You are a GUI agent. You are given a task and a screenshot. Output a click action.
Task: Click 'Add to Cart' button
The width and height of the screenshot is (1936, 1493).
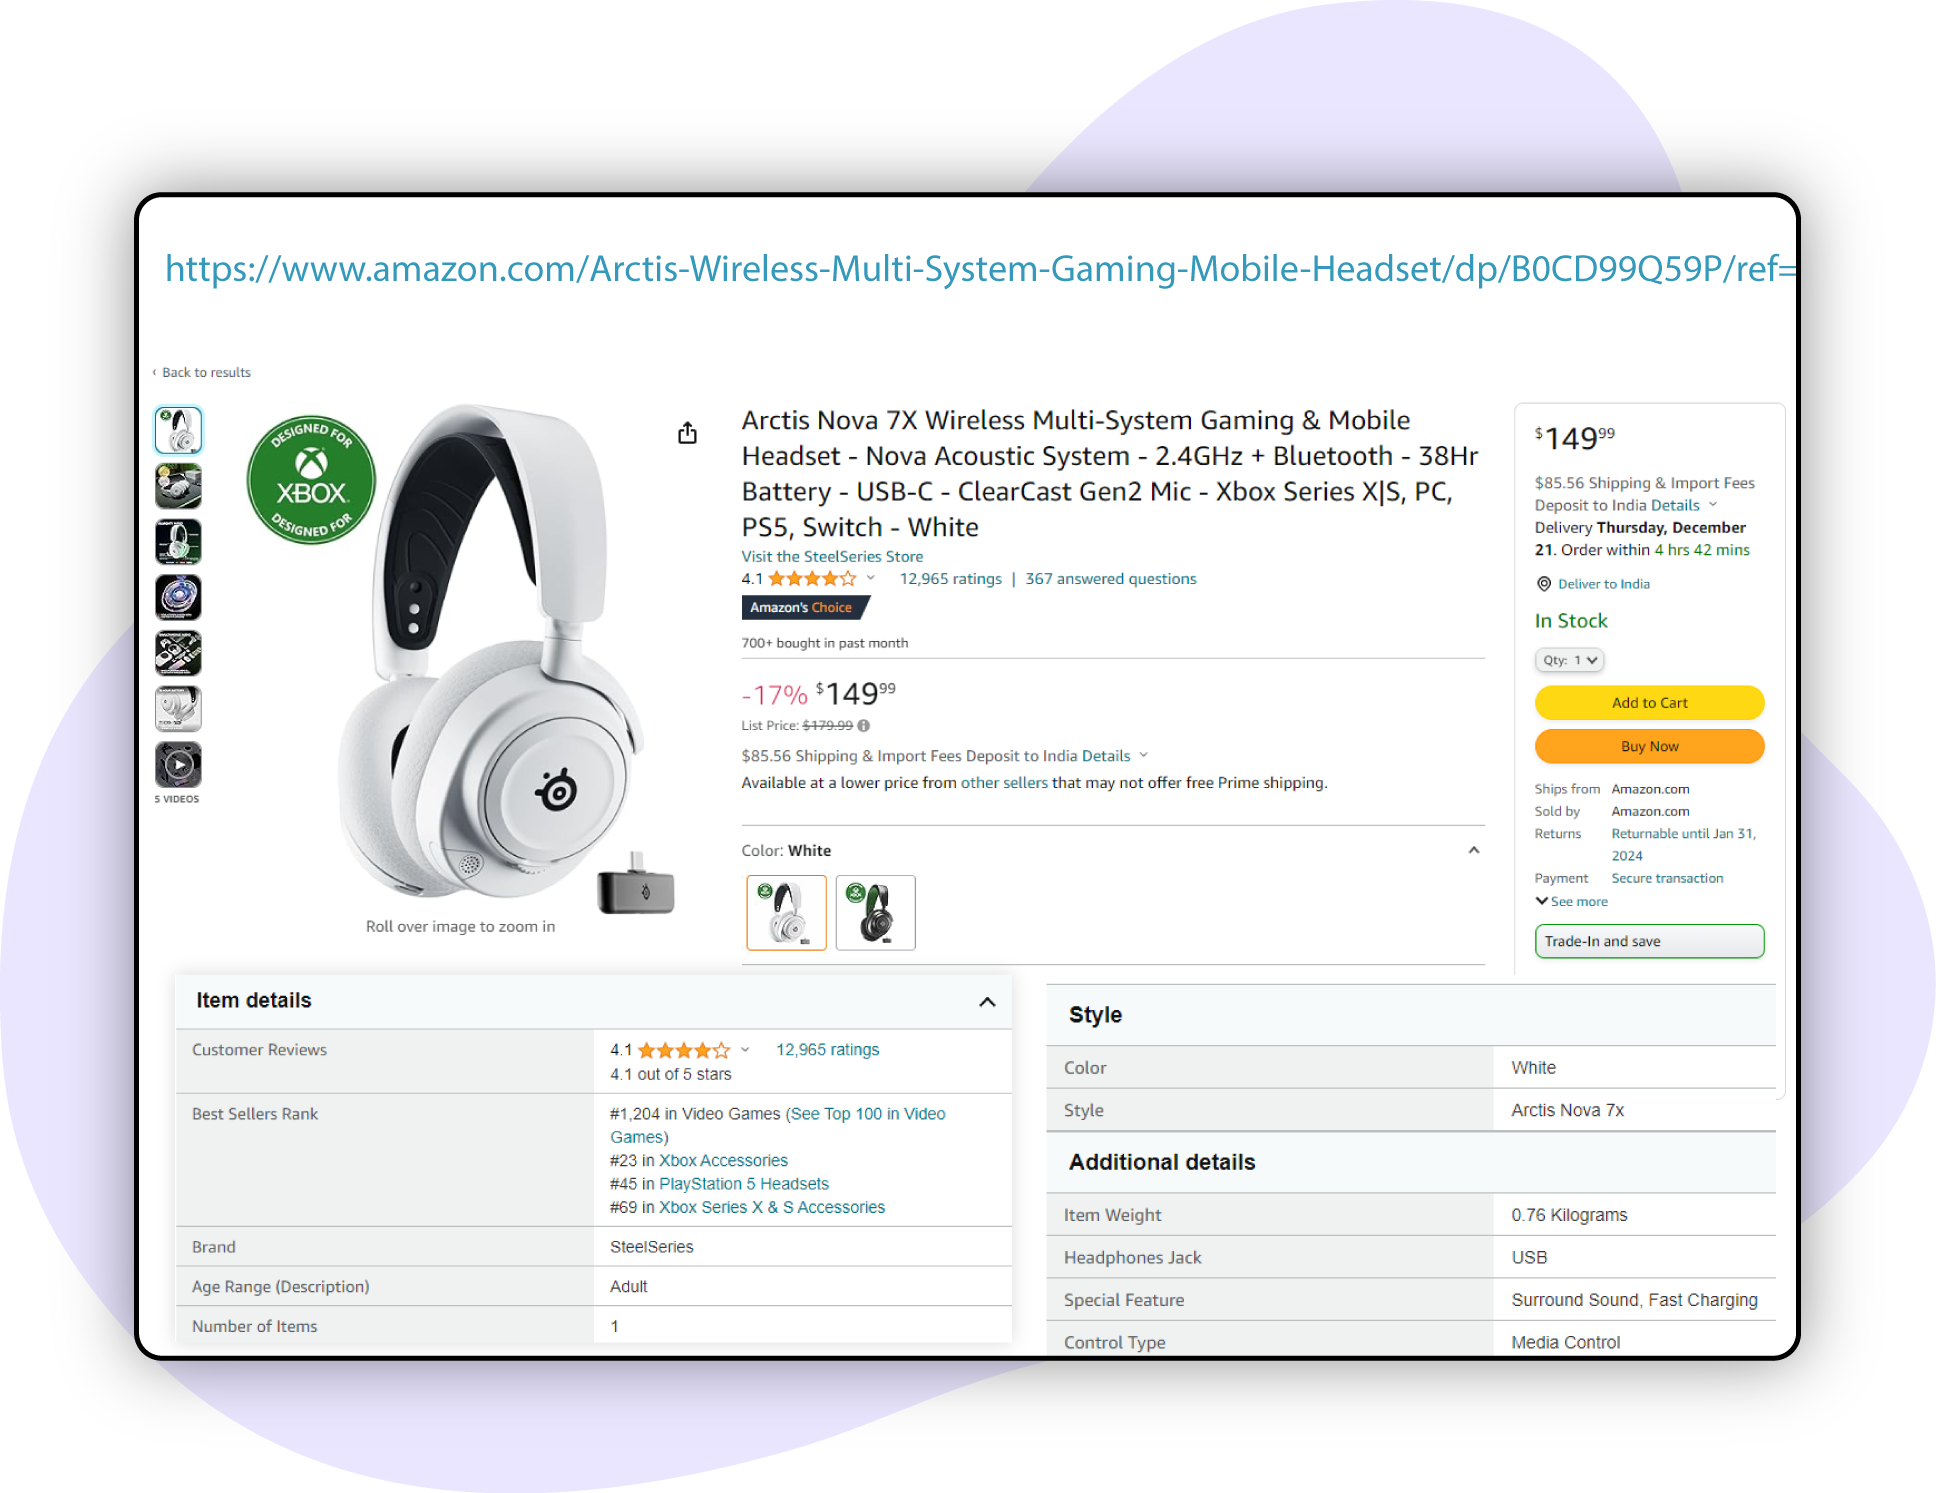1646,703
